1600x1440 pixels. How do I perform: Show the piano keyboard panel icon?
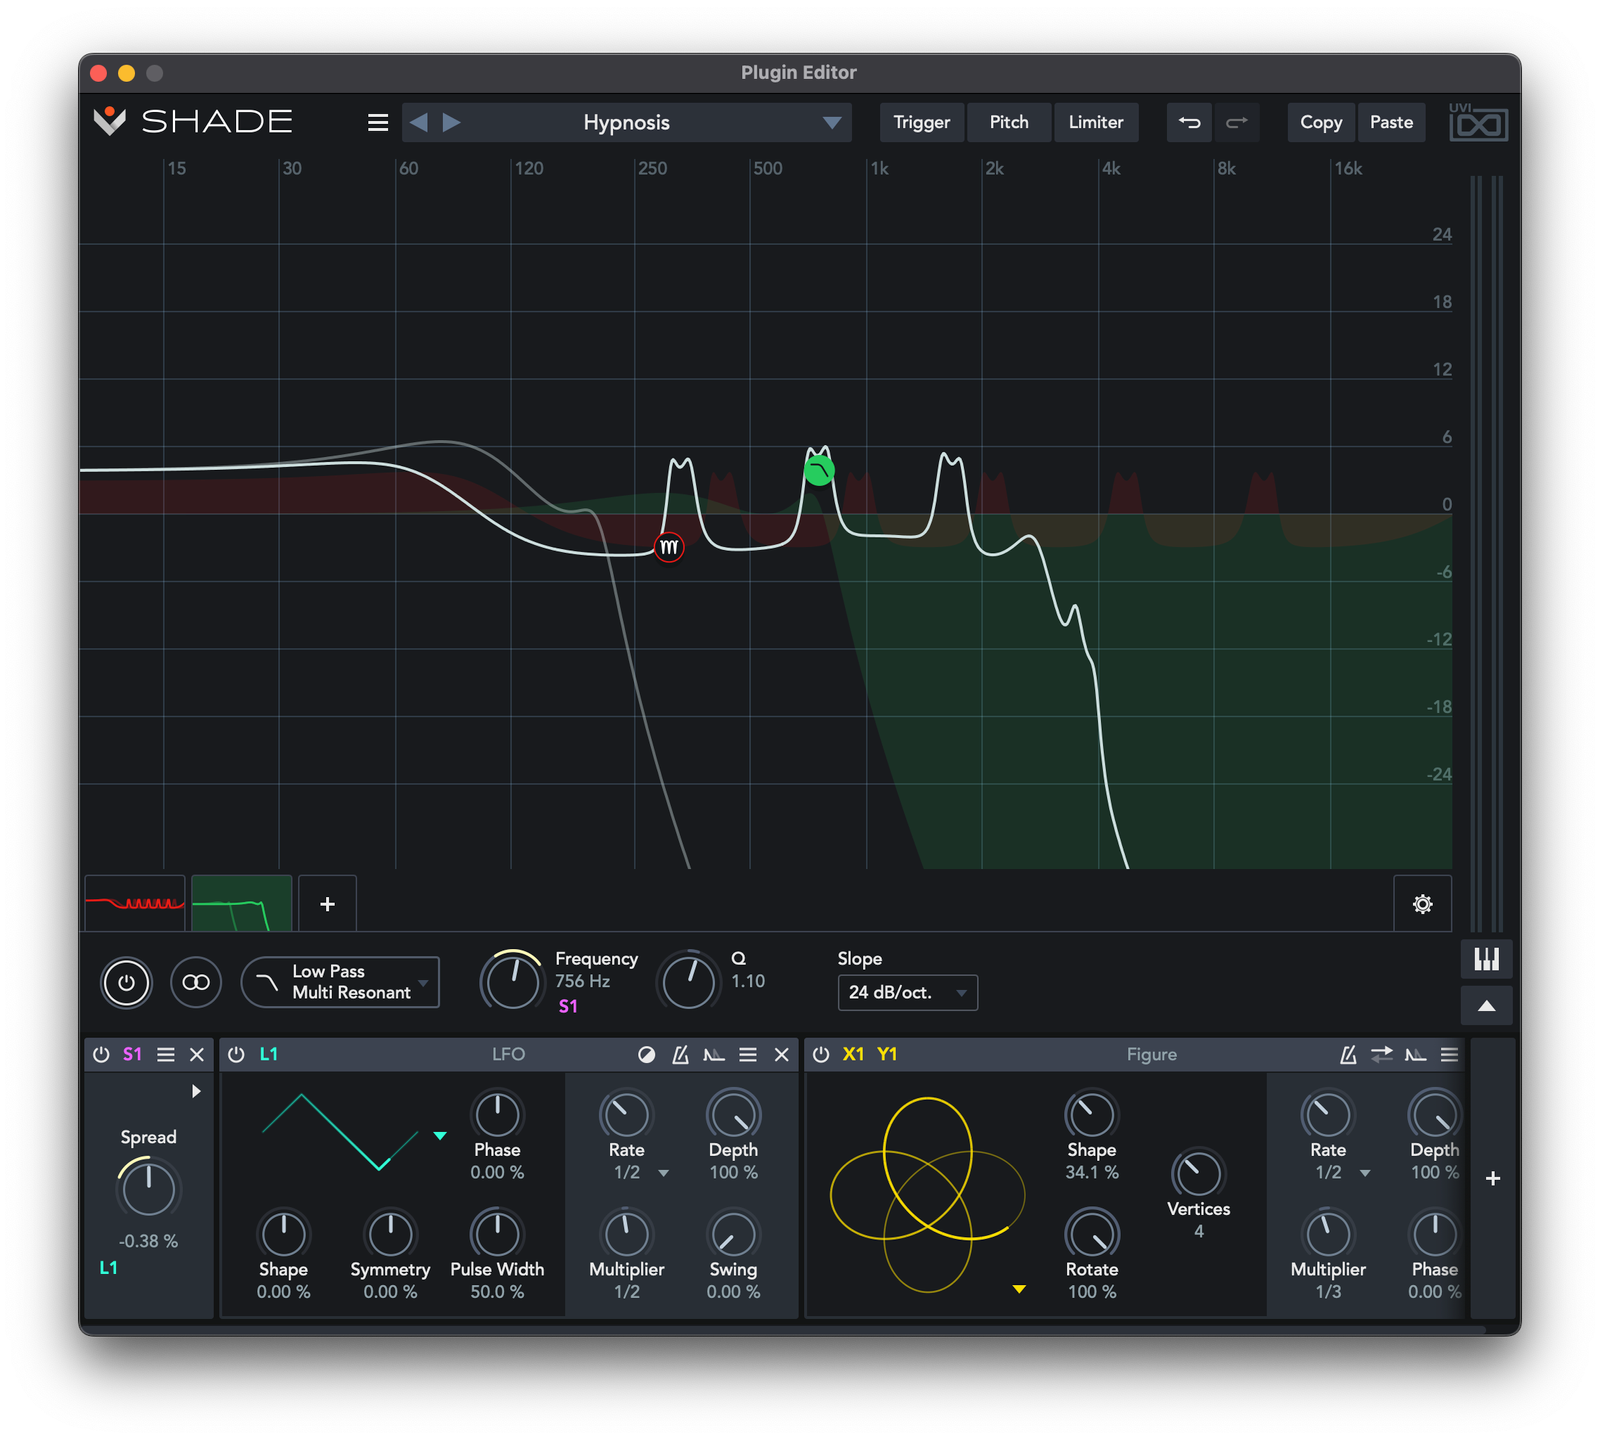[1486, 960]
